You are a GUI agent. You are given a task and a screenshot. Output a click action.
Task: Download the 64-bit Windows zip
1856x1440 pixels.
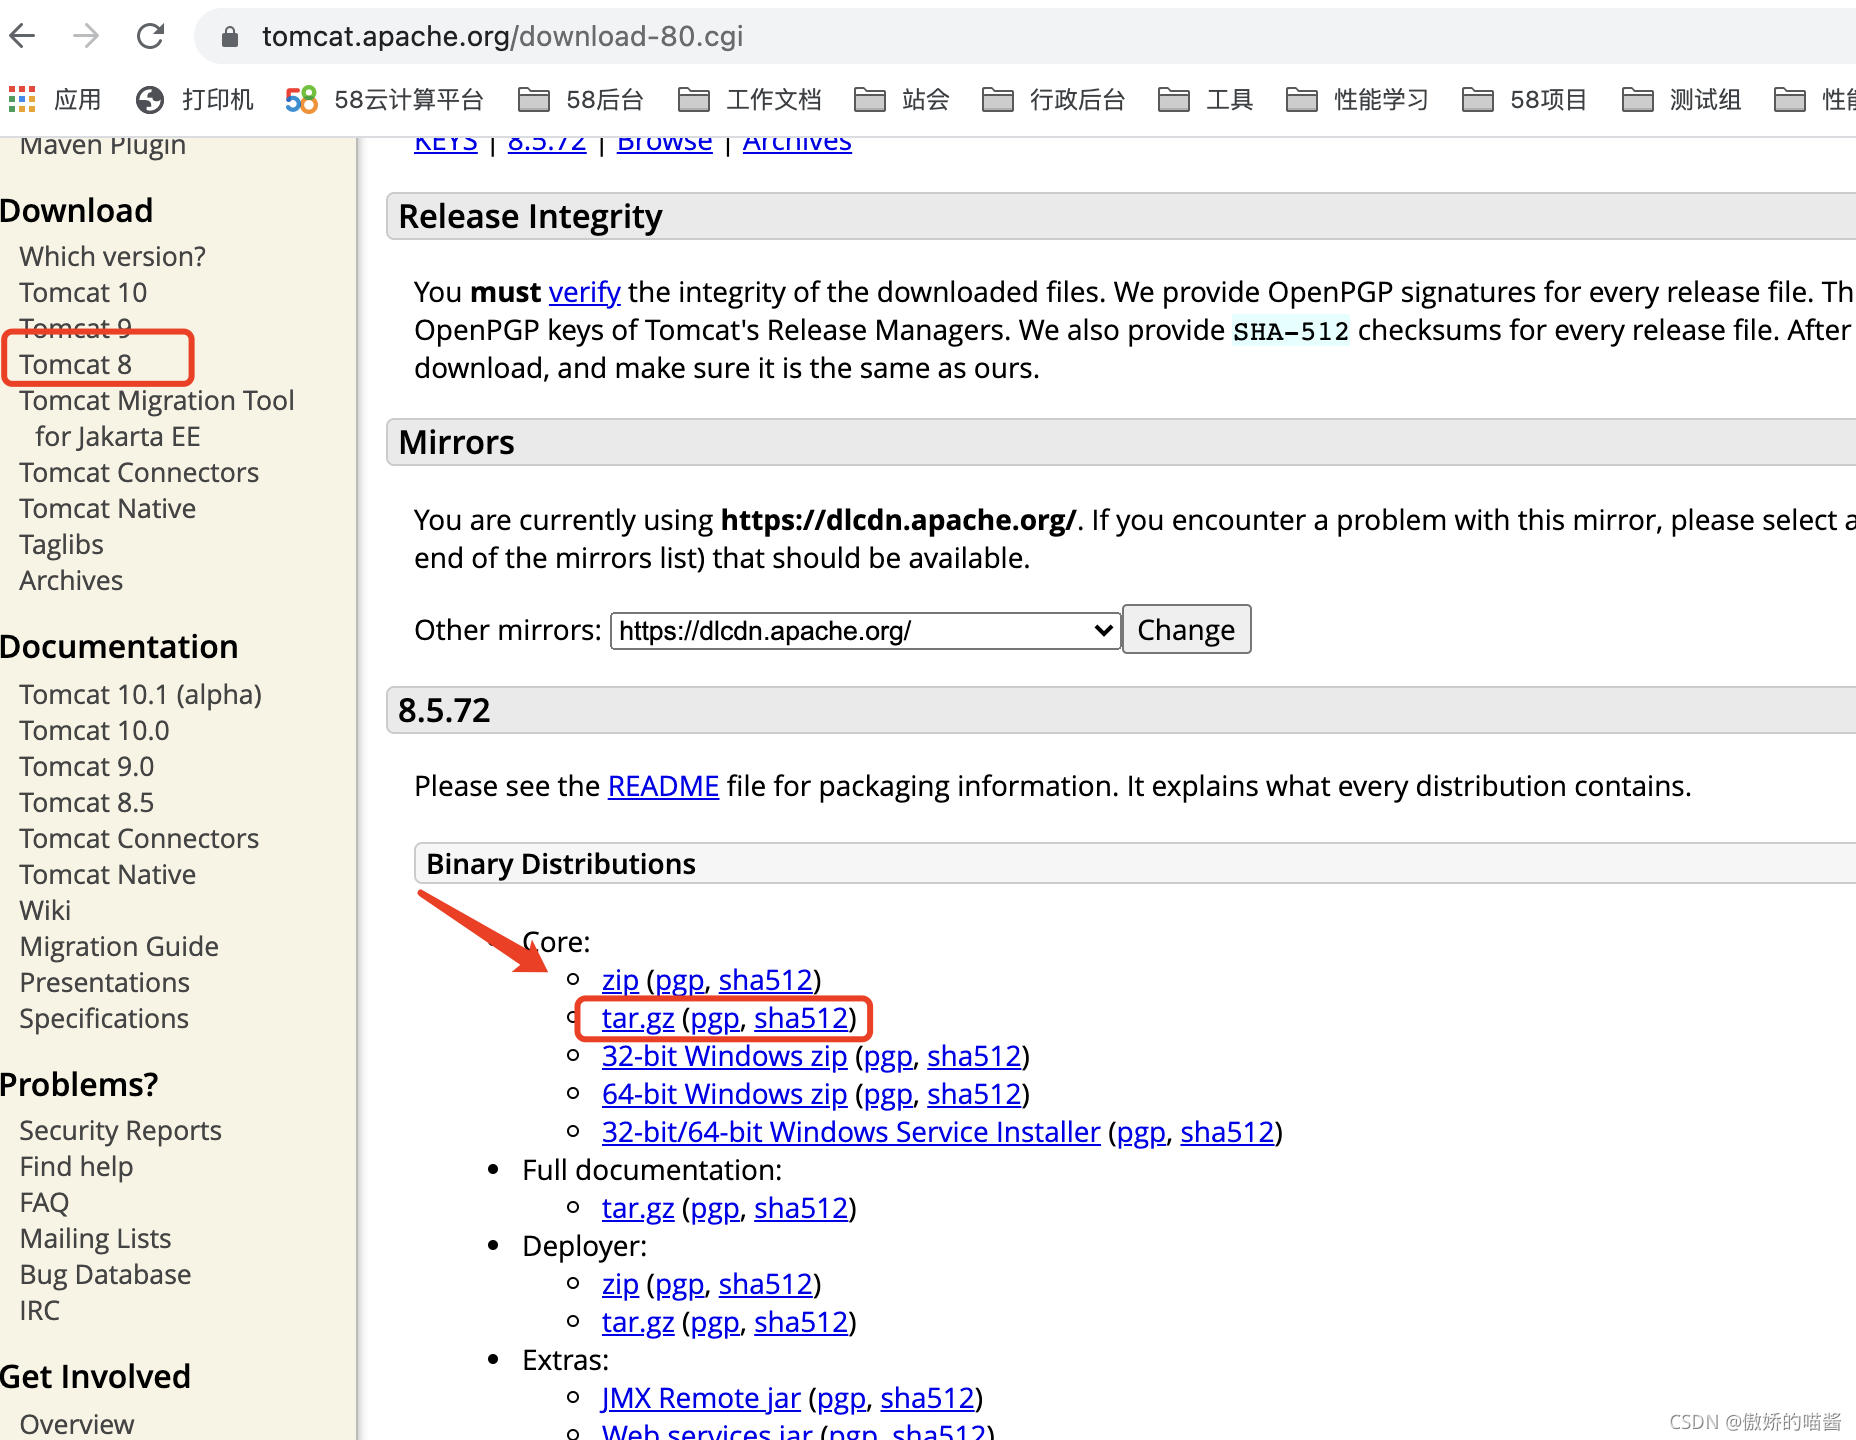[724, 1094]
